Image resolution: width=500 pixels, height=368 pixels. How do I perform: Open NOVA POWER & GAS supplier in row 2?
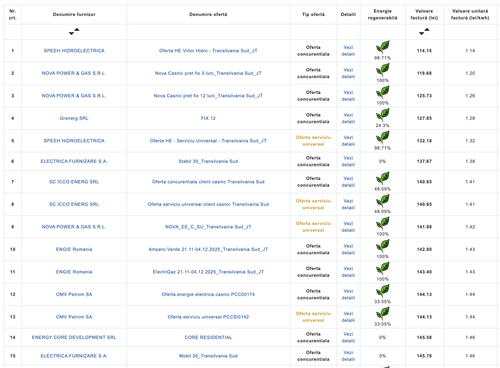(x=74, y=73)
